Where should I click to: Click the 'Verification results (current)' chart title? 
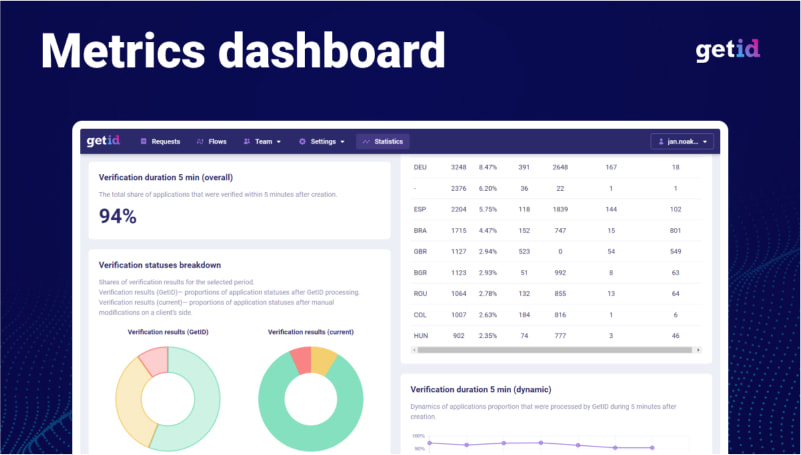pyautogui.click(x=311, y=332)
